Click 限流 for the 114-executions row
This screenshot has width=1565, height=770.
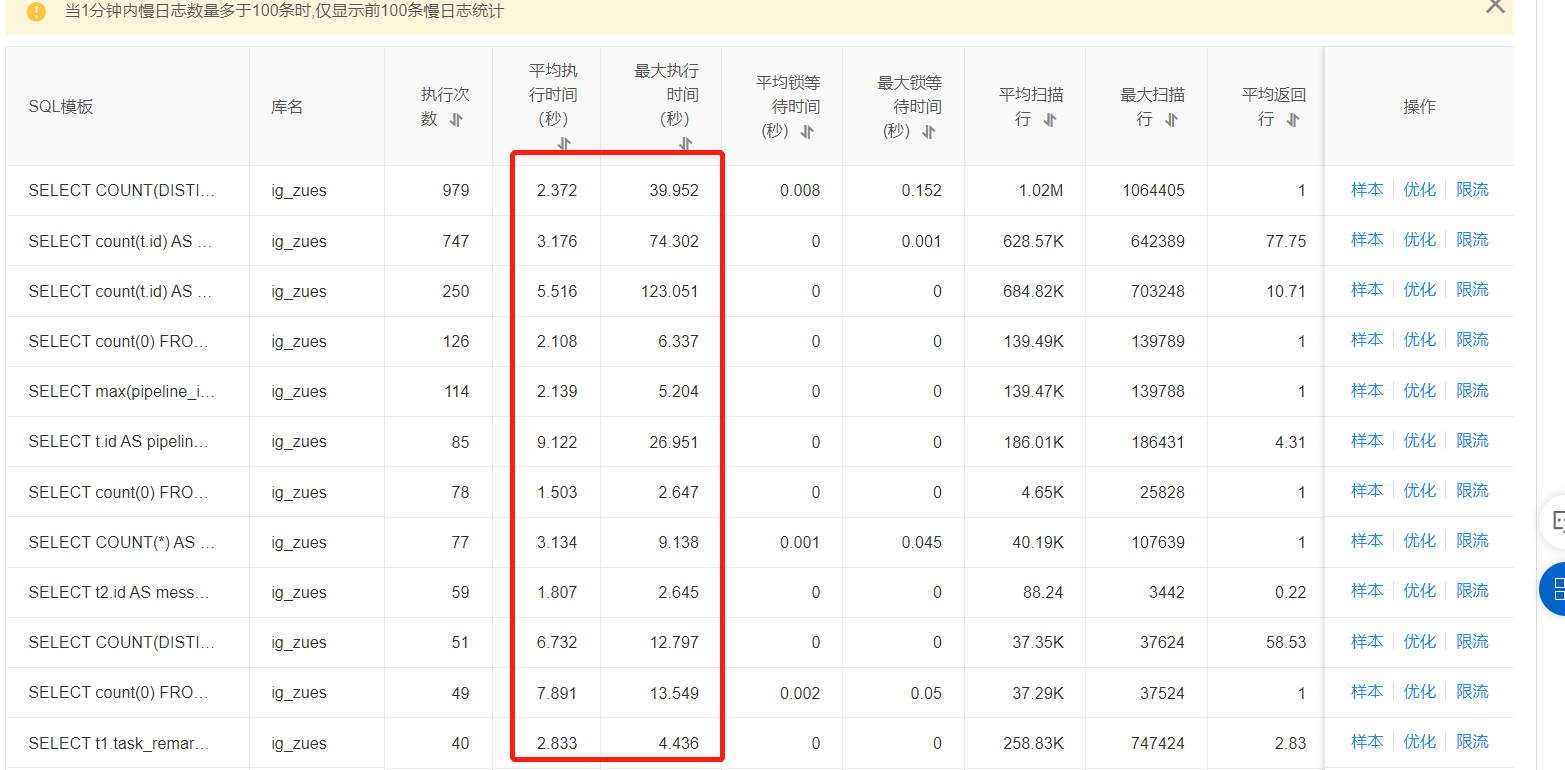tap(1472, 391)
